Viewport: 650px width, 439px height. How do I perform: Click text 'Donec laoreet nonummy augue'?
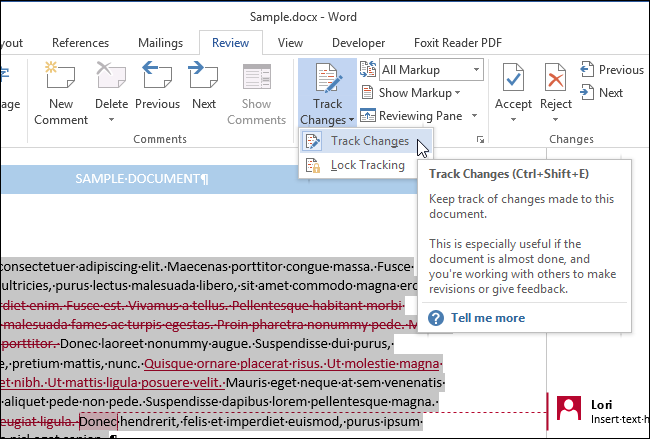click(x=155, y=344)
